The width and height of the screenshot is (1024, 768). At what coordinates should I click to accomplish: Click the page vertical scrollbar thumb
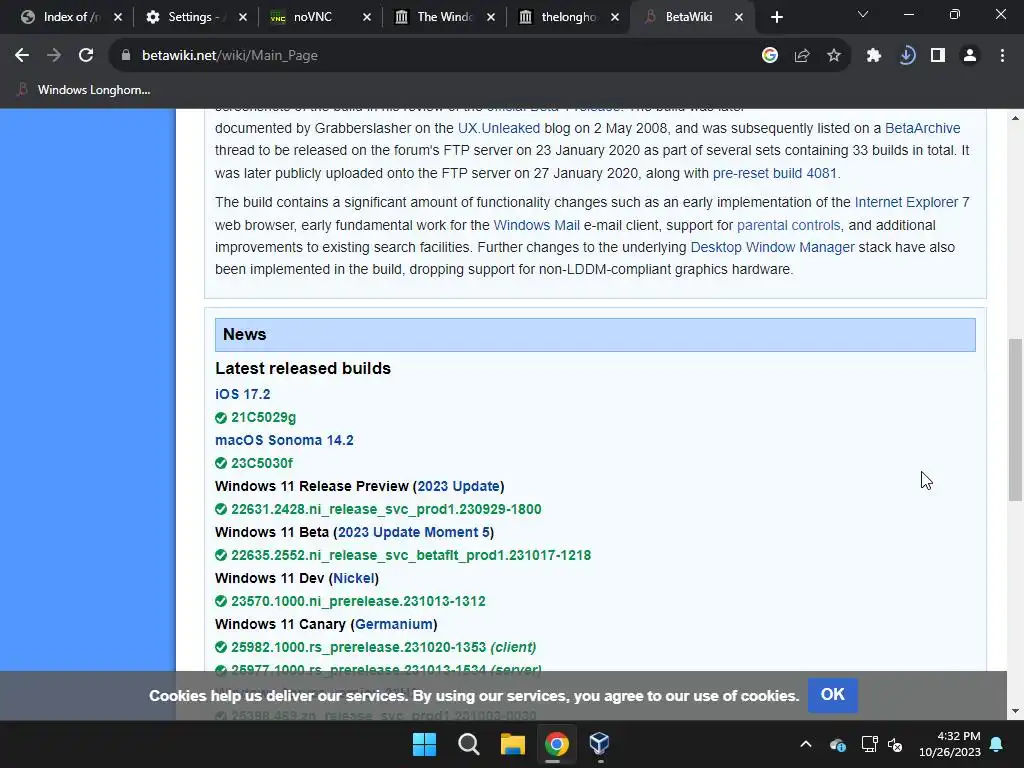pos(1015,419)
